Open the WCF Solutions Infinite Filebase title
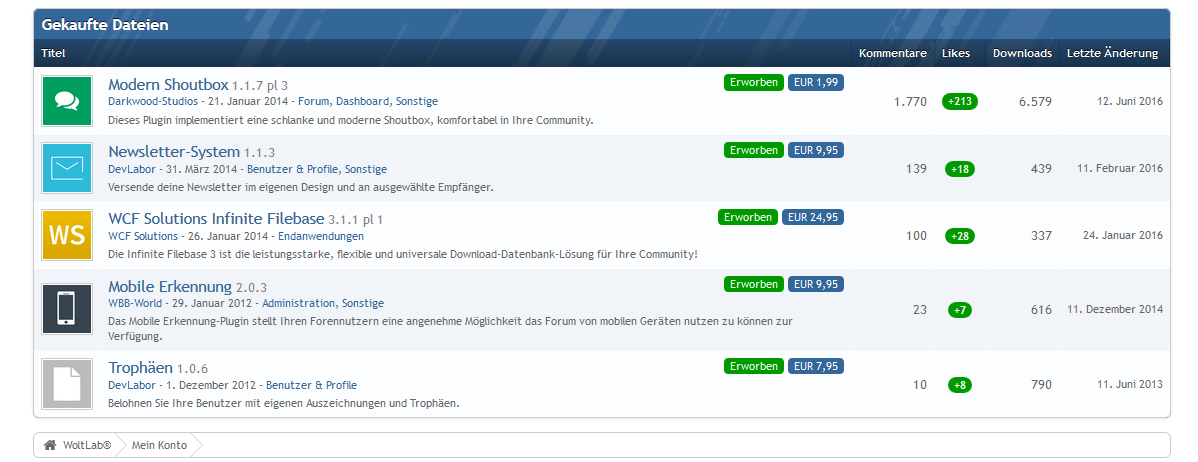 [x=216, y=218]
